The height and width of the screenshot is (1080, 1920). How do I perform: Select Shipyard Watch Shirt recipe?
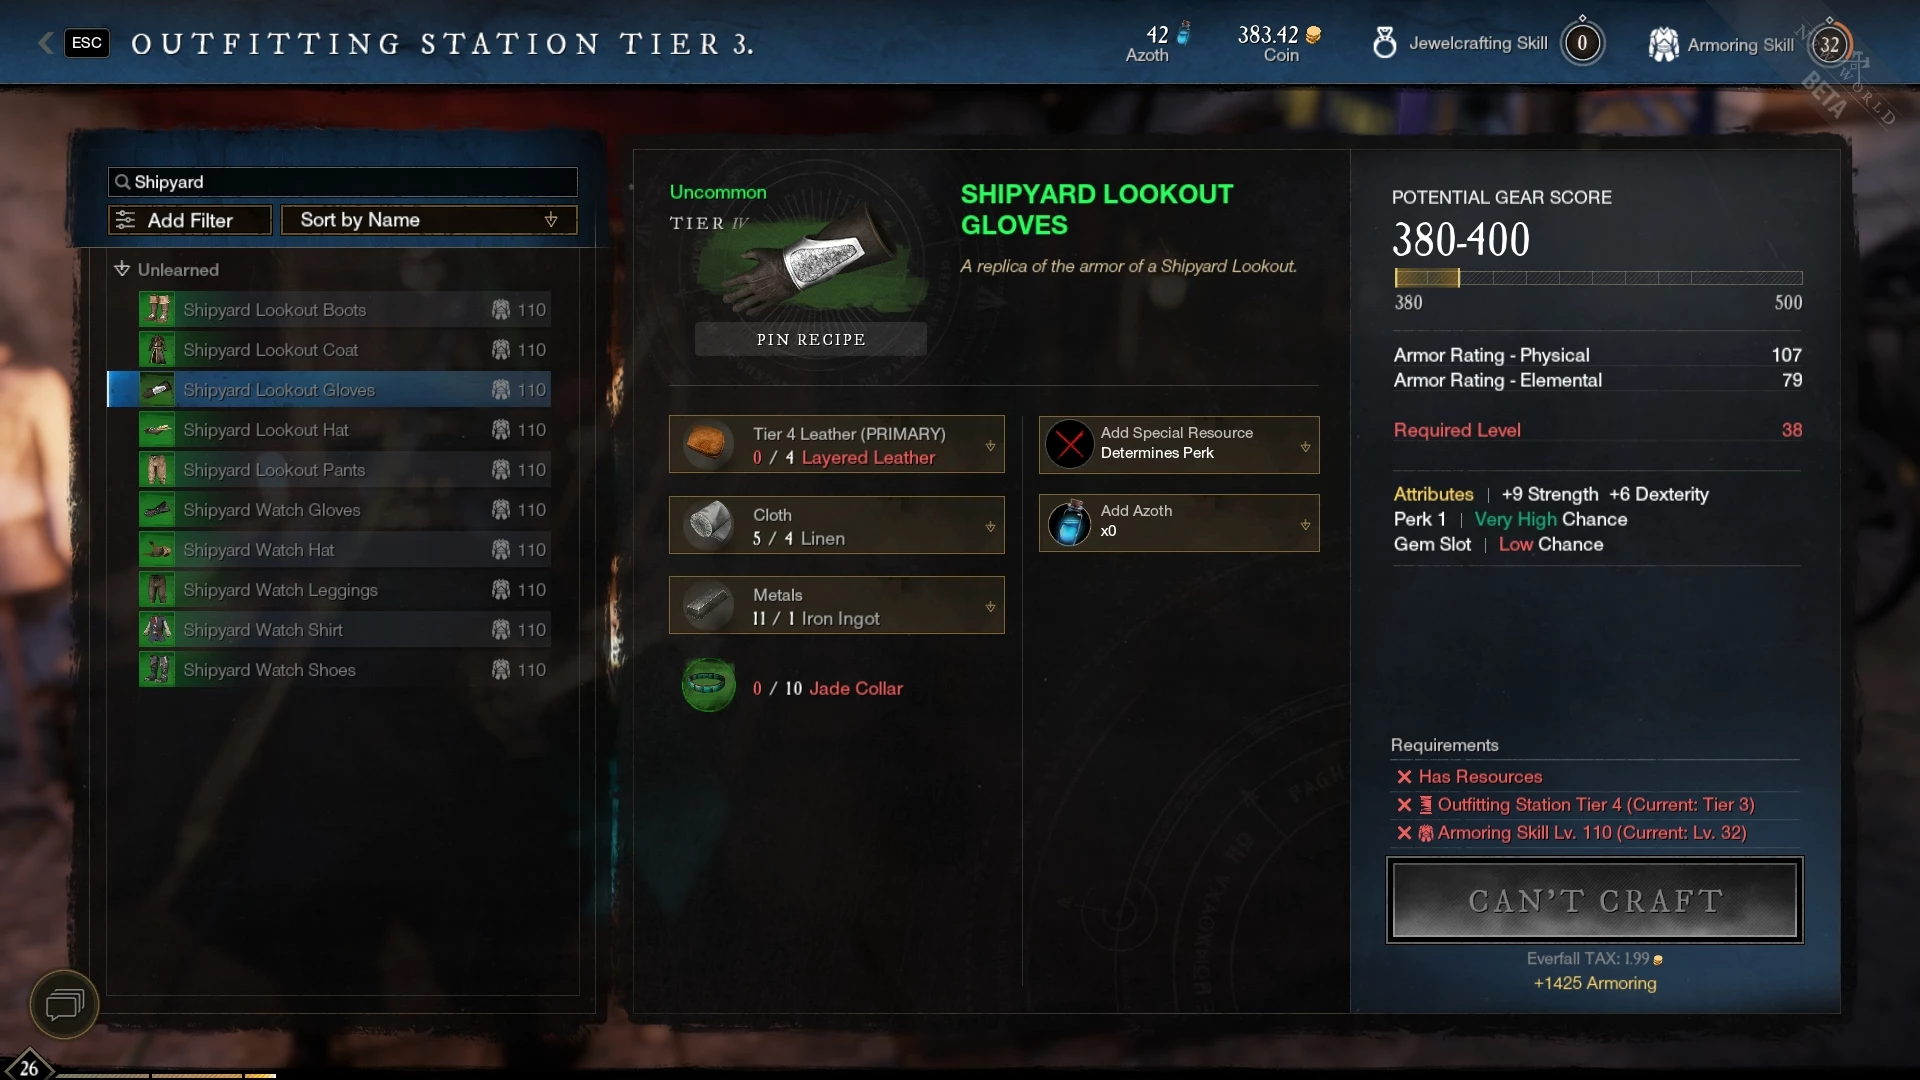coord(344,630)
